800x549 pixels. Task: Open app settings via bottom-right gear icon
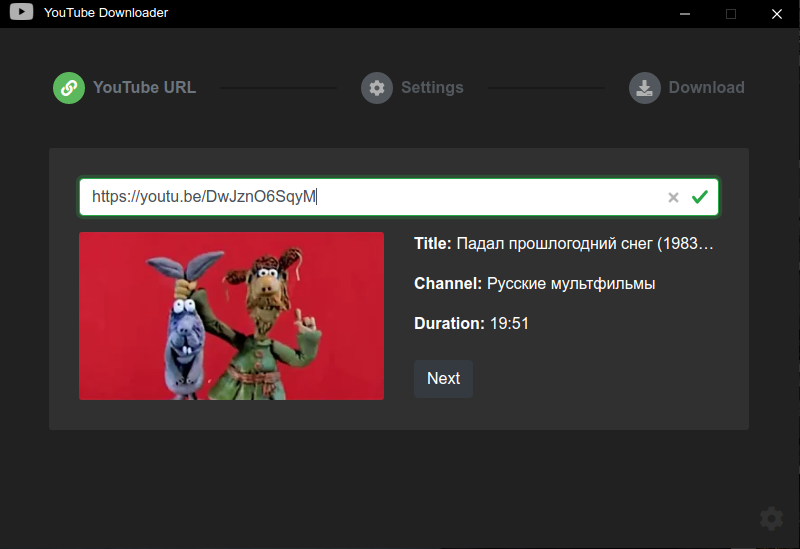[x=771, y=518]
